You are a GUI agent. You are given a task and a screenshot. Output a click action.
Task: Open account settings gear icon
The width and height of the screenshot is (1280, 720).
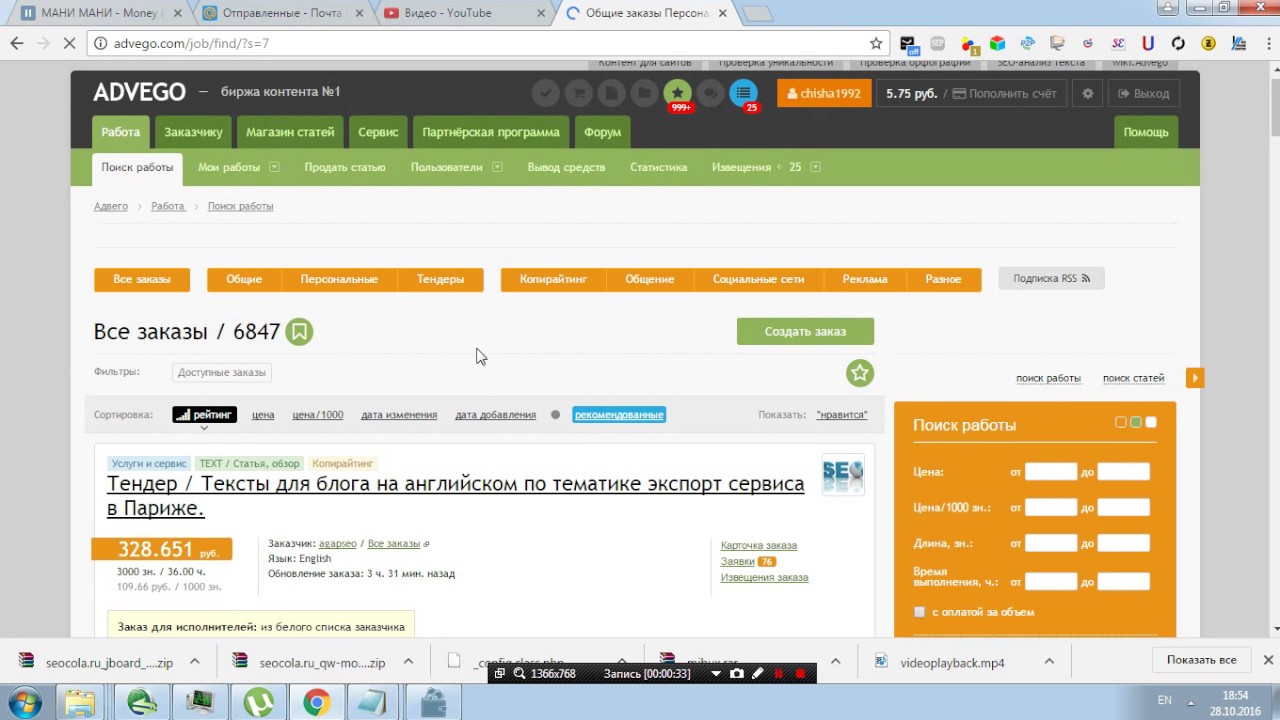1088,93
